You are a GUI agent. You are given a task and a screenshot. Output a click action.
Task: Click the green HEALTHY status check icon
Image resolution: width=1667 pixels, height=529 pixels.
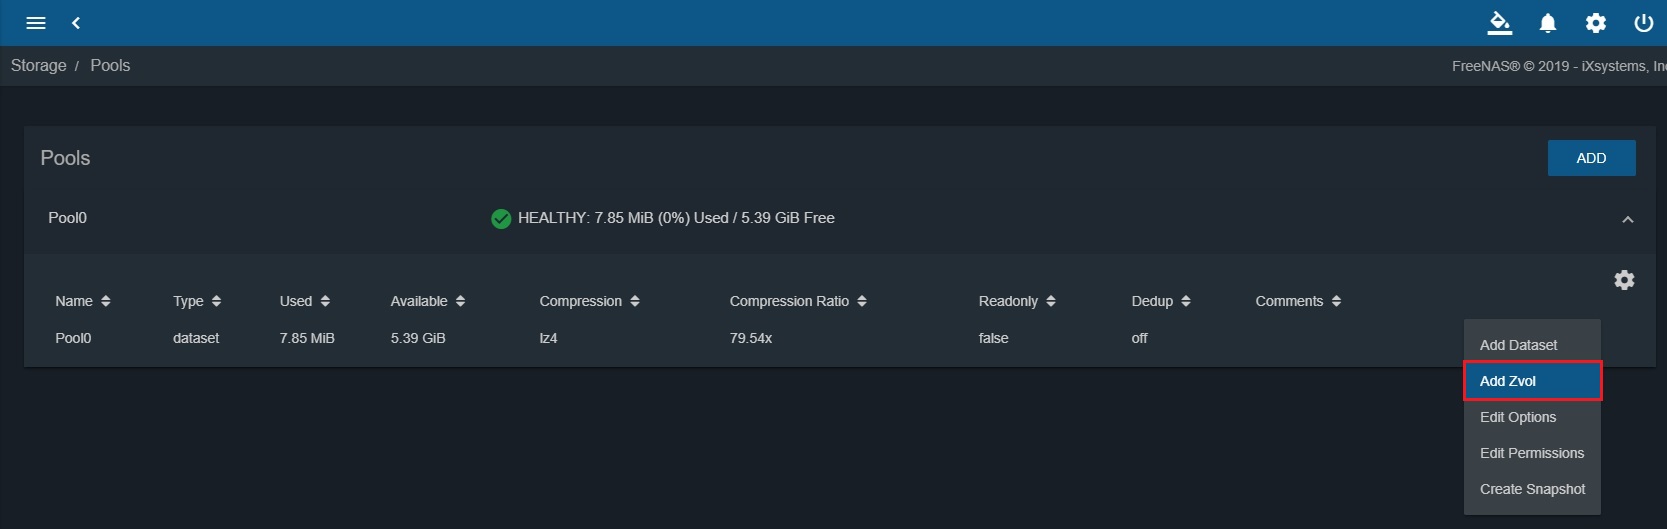coord(501,219)
